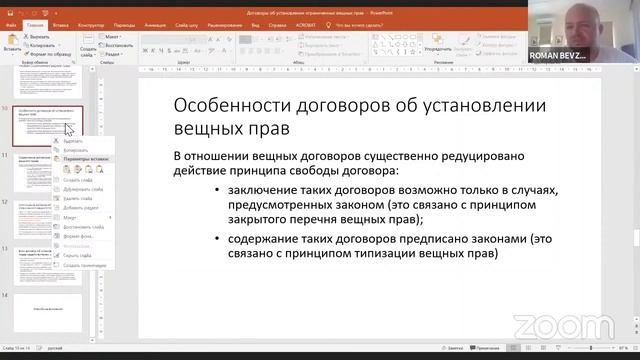Open Clipboard group dialog launcher
640x360 pixels.
(73, 62)
